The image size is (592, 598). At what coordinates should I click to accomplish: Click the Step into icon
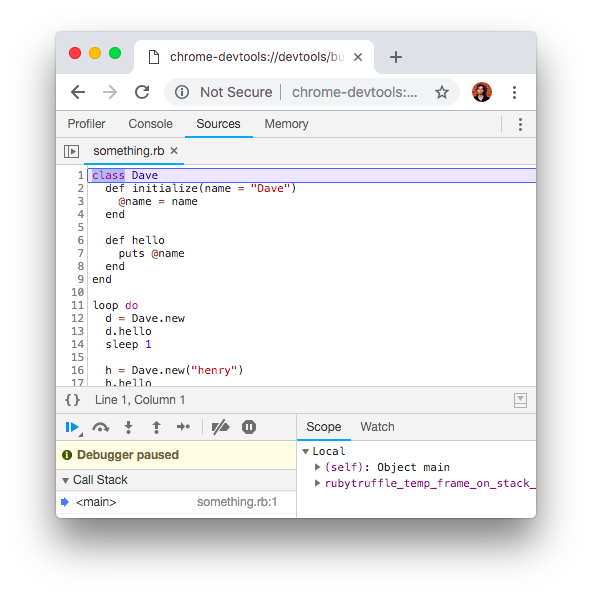coord(129,427)
